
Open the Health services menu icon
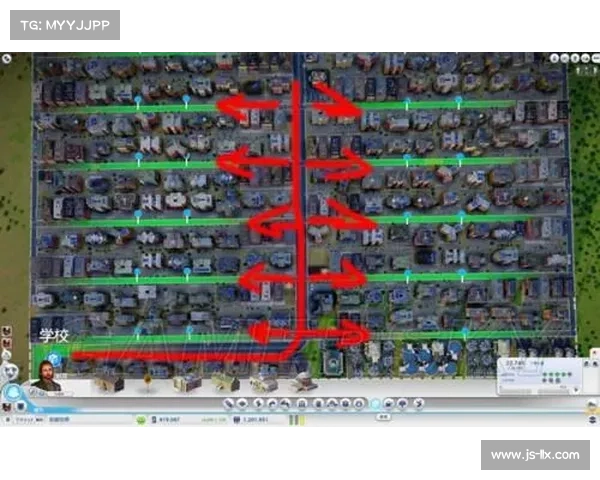345,404
